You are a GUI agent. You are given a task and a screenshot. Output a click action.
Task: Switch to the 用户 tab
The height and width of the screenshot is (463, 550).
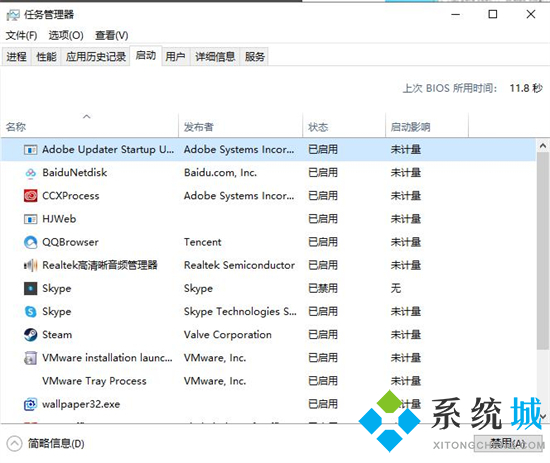(x=175, y=57)
